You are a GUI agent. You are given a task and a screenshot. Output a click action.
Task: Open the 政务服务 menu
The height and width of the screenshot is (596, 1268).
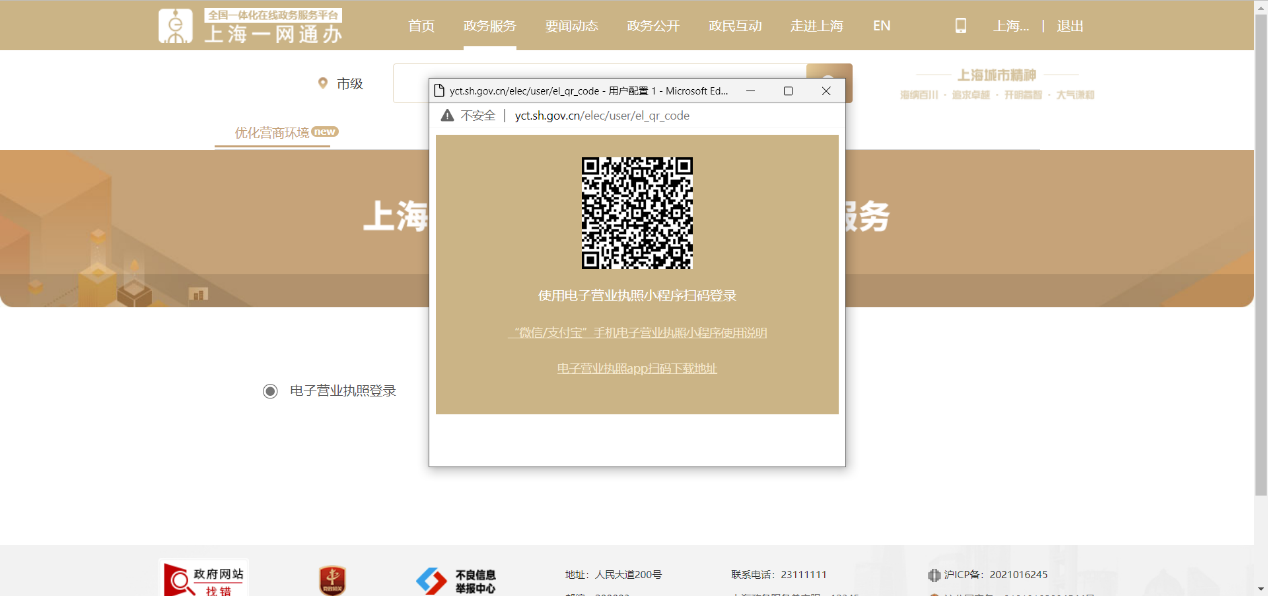click(x=490, y=26)
